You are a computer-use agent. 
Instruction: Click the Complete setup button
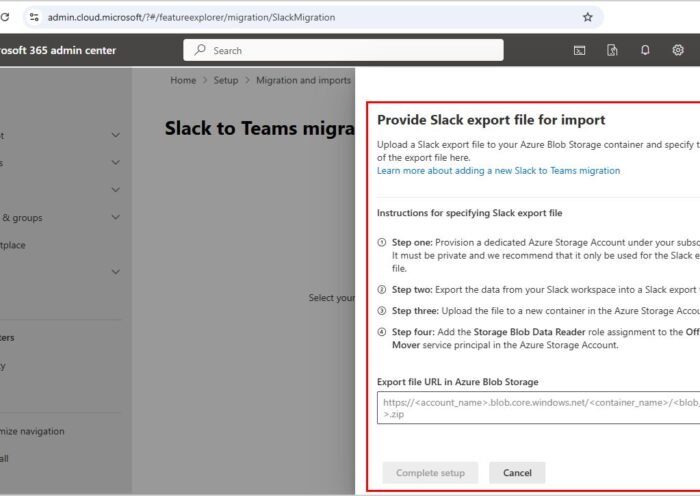[x=430, y=473]
